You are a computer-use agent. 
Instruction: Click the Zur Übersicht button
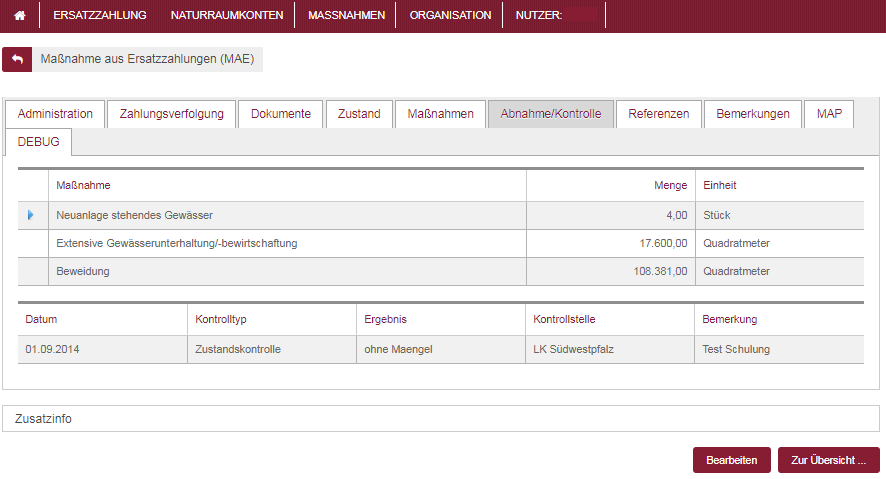tap(828, 460)
